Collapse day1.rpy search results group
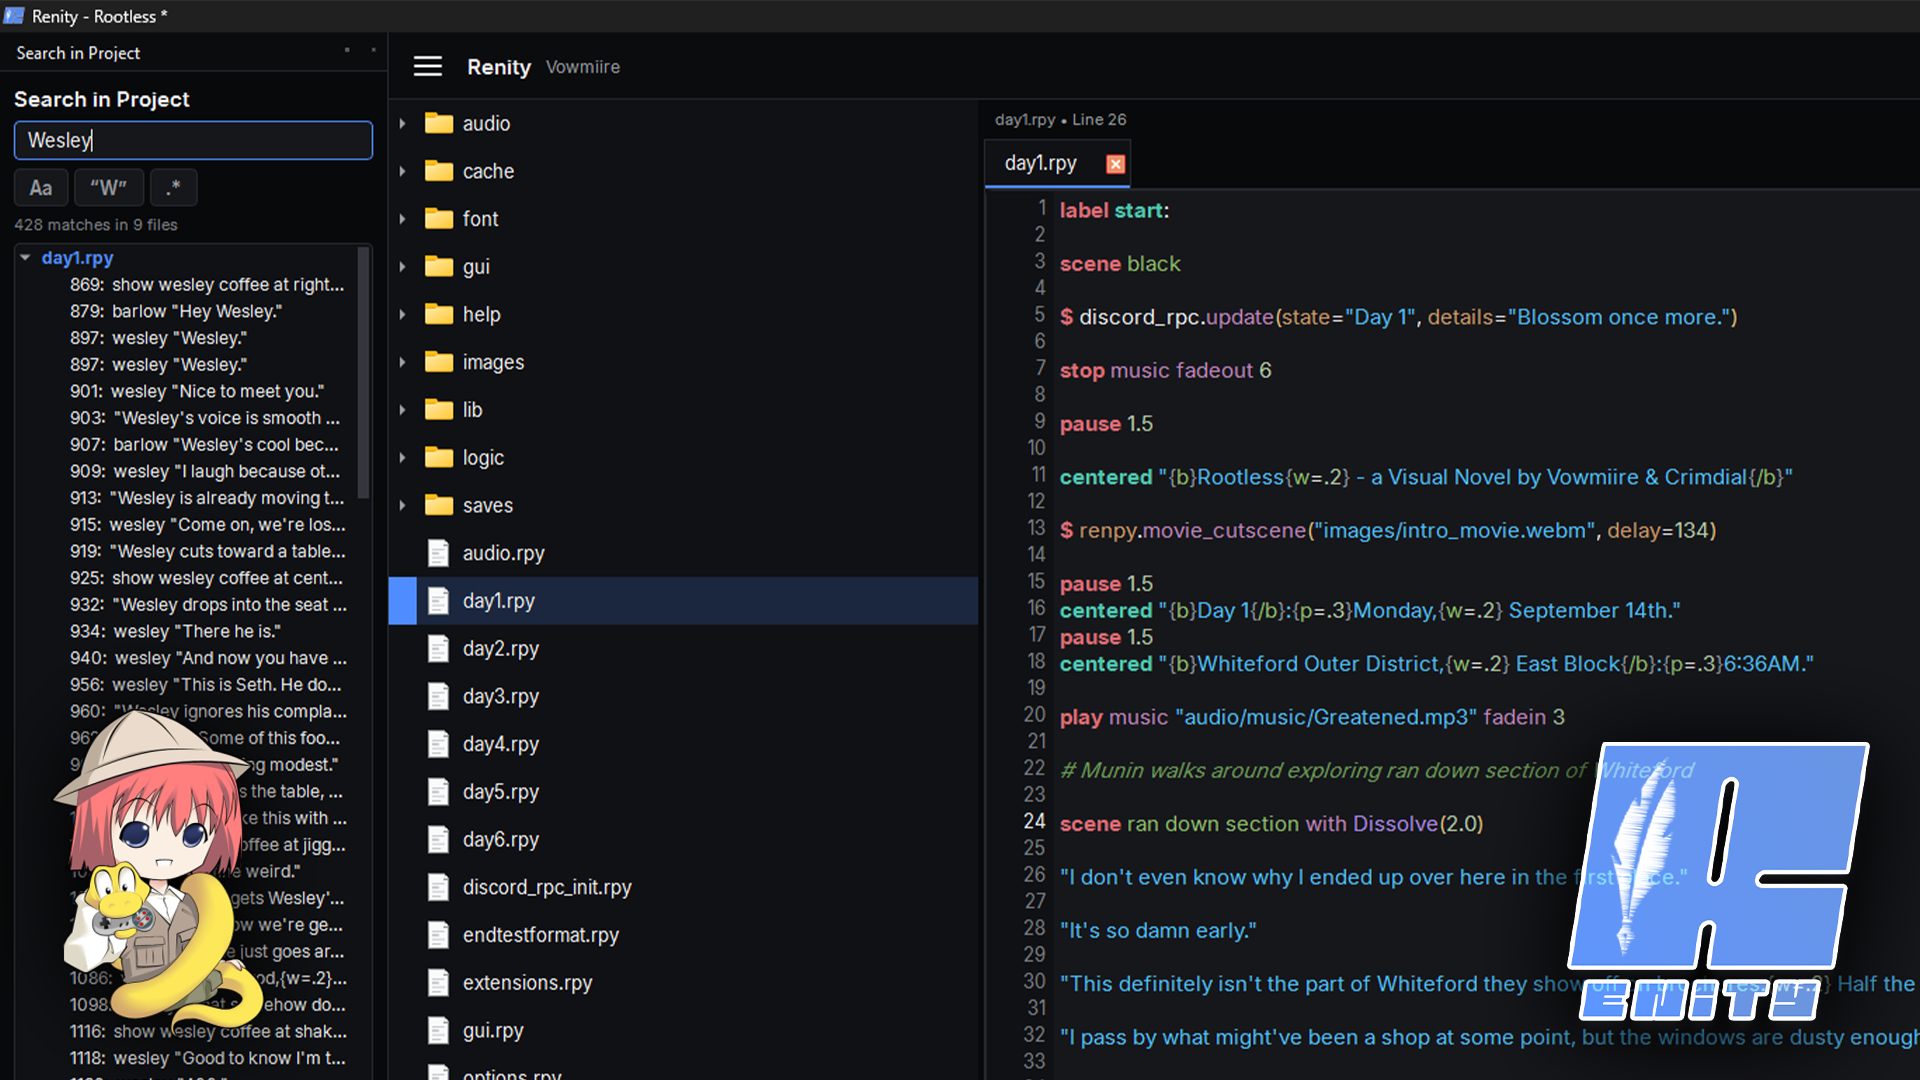This screenshot has height=1080, width=1920. [x=25, y=257]
